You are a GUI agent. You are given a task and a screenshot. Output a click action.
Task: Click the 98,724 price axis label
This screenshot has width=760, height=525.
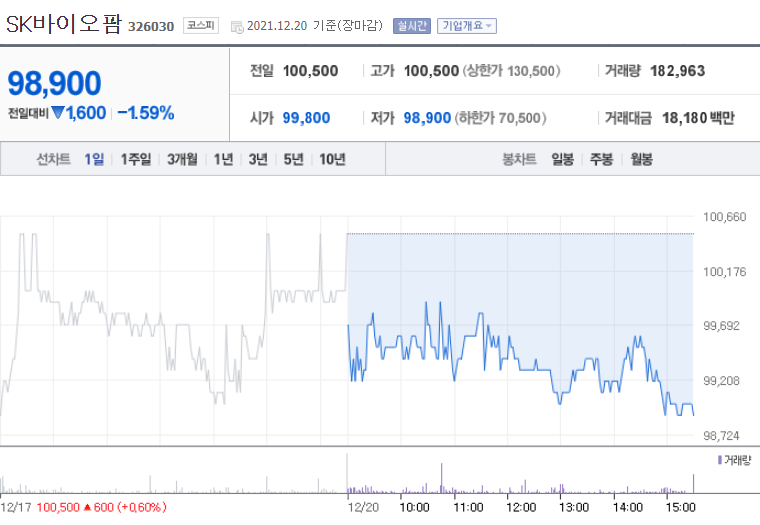(x=721, y=435)
